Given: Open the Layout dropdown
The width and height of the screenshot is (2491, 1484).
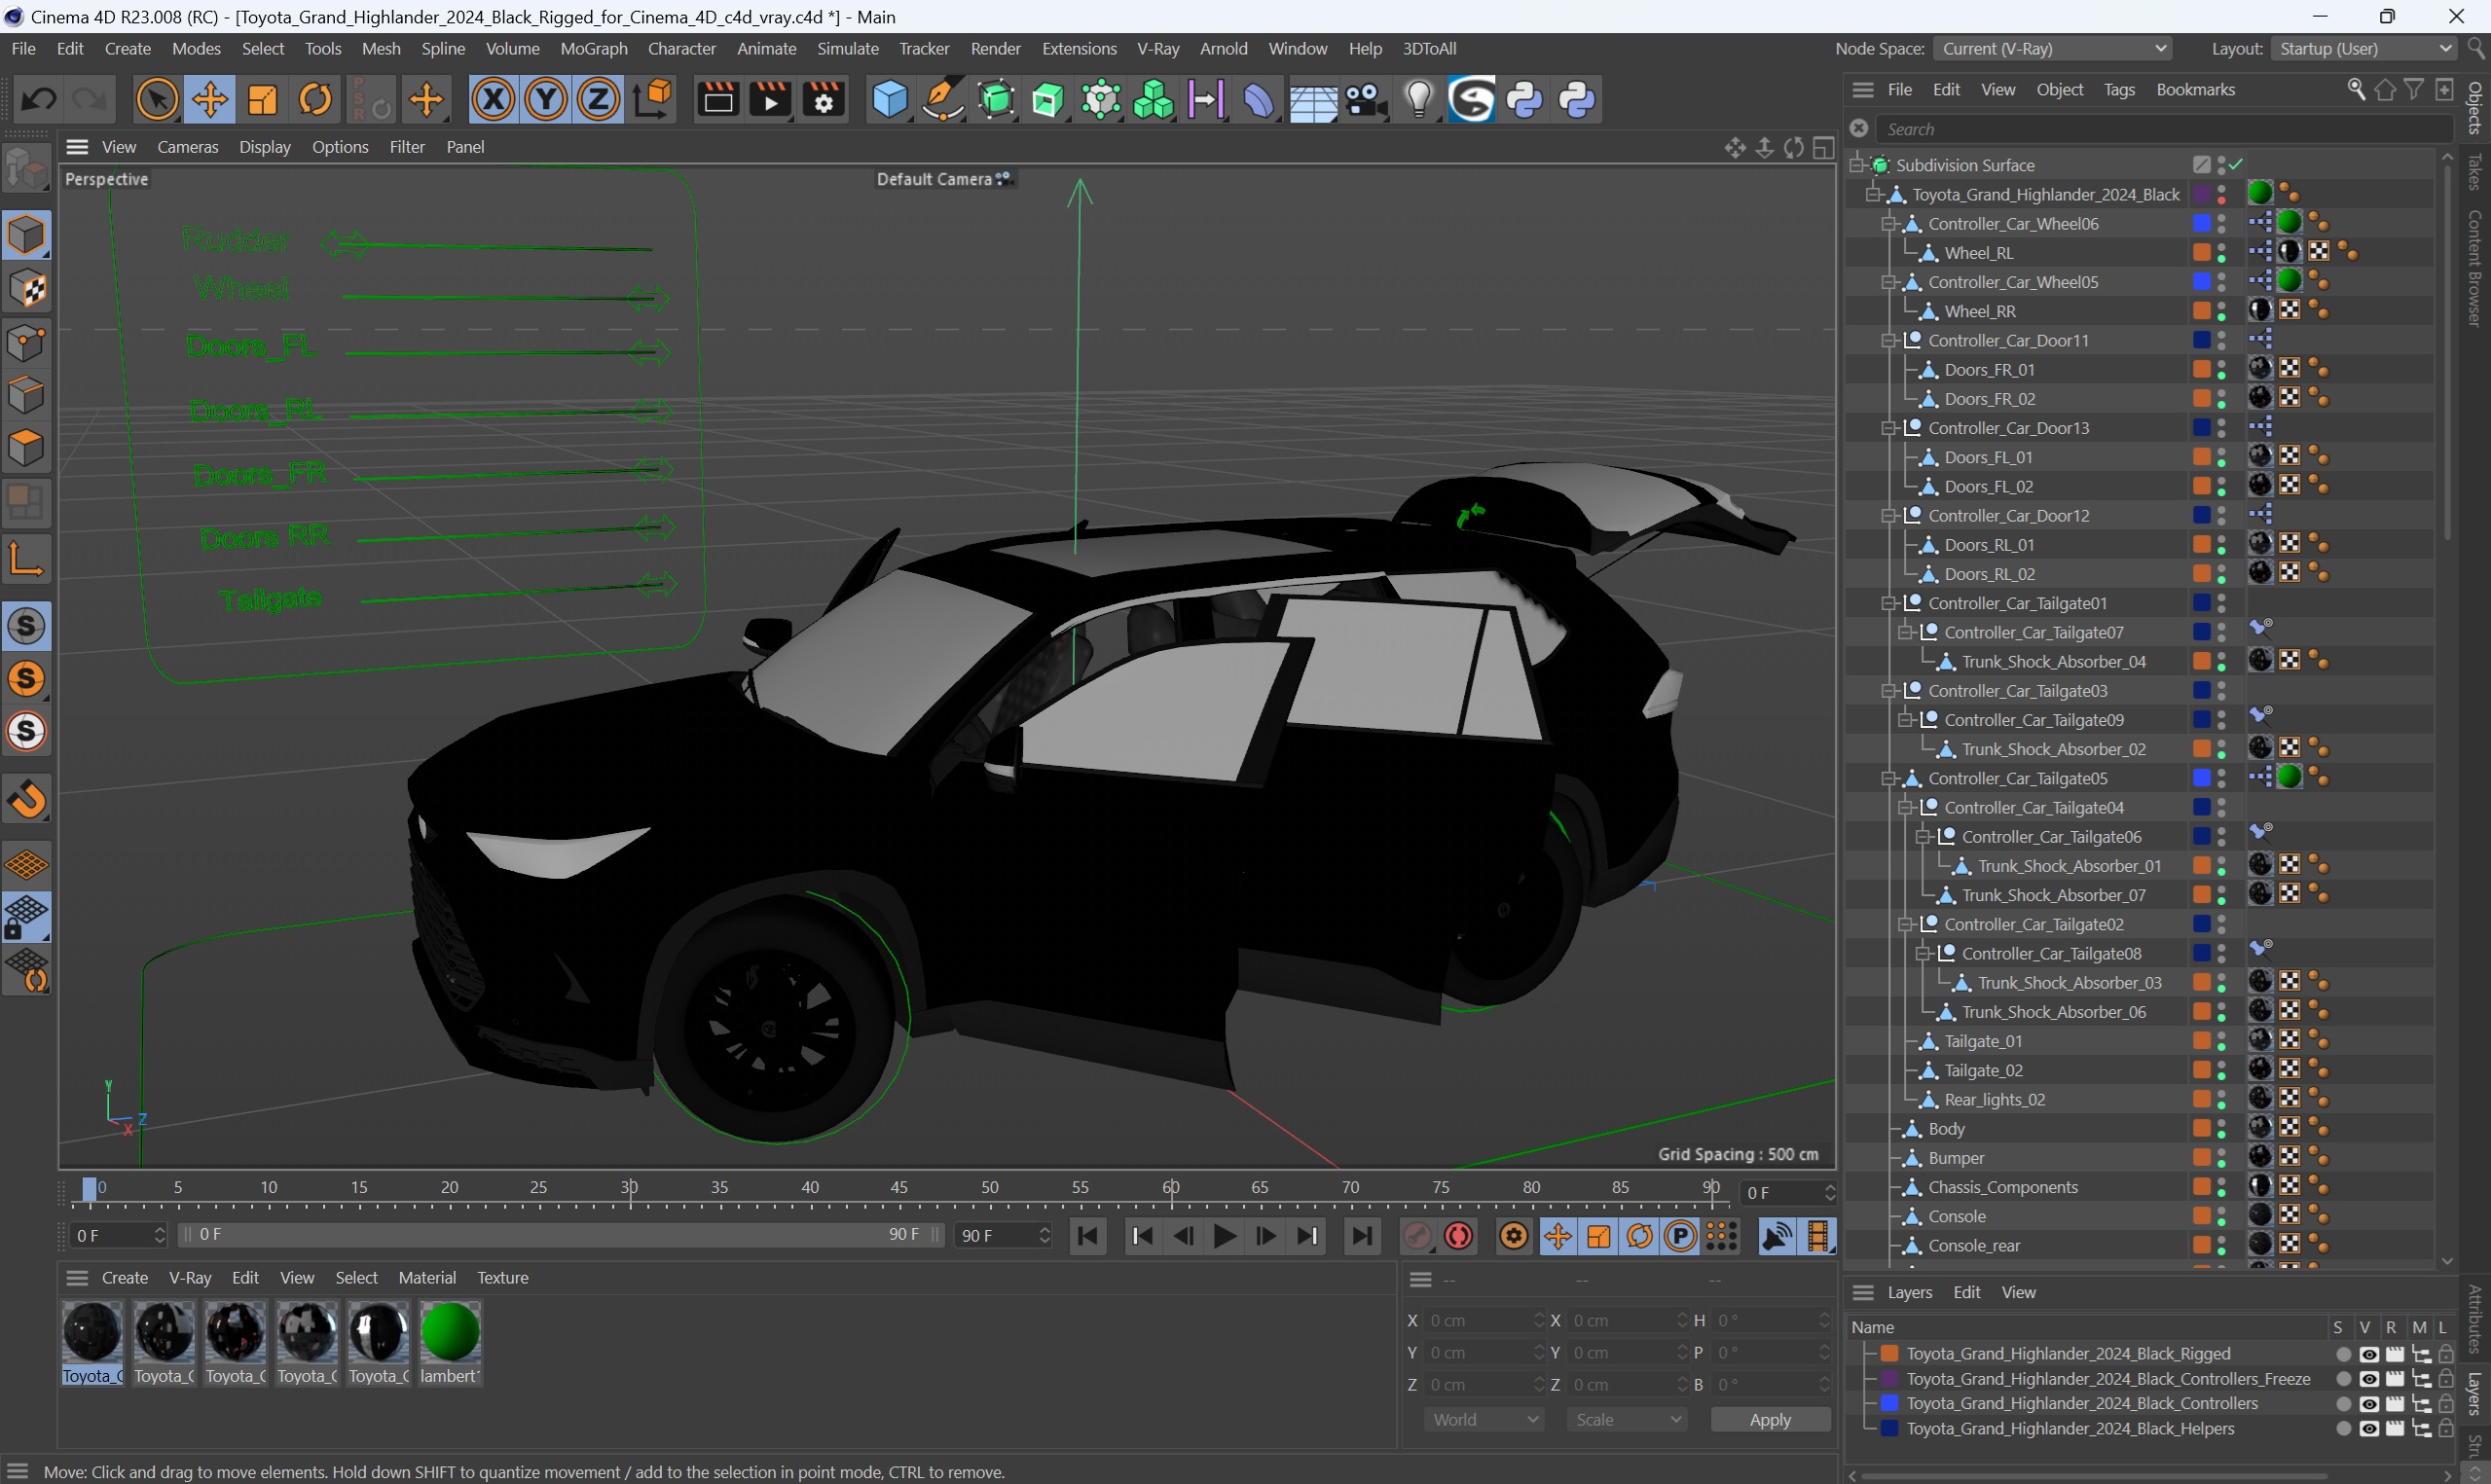Looking at the screenshot, I should click(2362, 48).
